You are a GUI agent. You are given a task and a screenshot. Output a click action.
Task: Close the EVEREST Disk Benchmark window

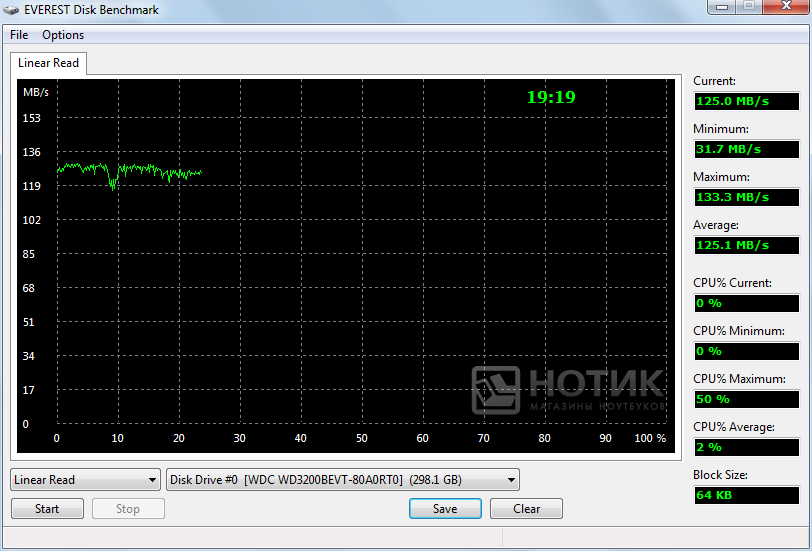click(x=786, y=7)
